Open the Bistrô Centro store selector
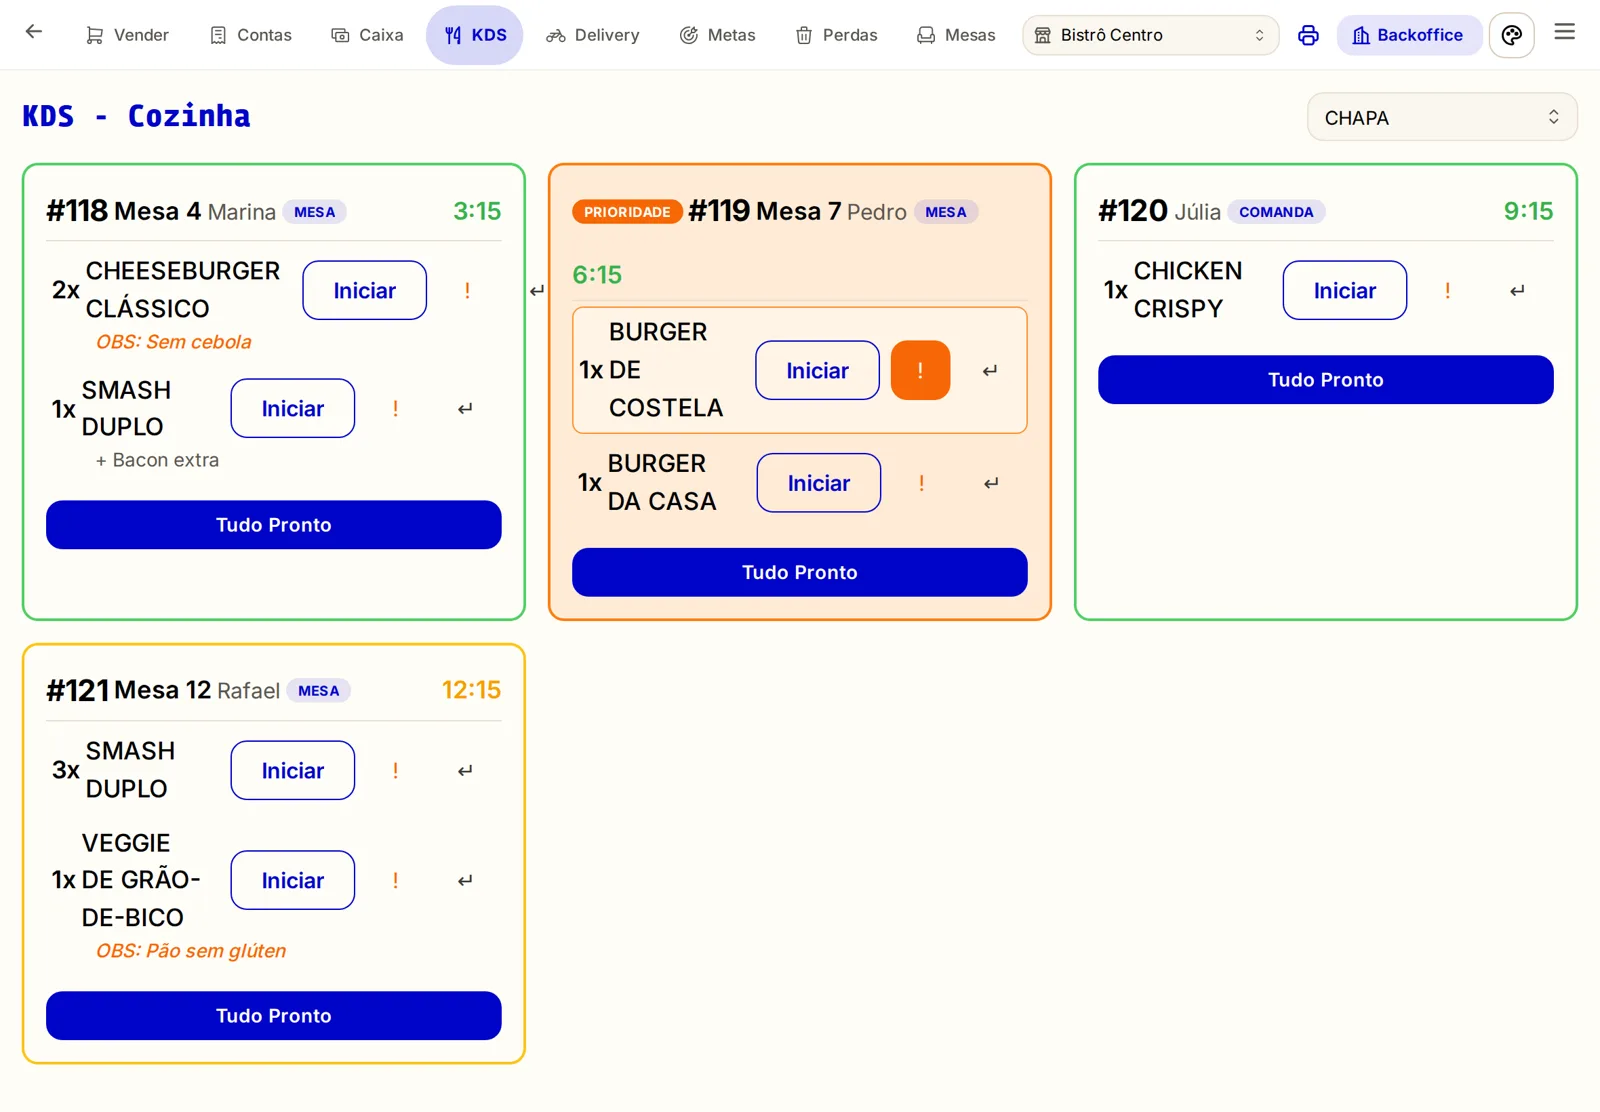1600x1112 pixels. click(1150, 36)
